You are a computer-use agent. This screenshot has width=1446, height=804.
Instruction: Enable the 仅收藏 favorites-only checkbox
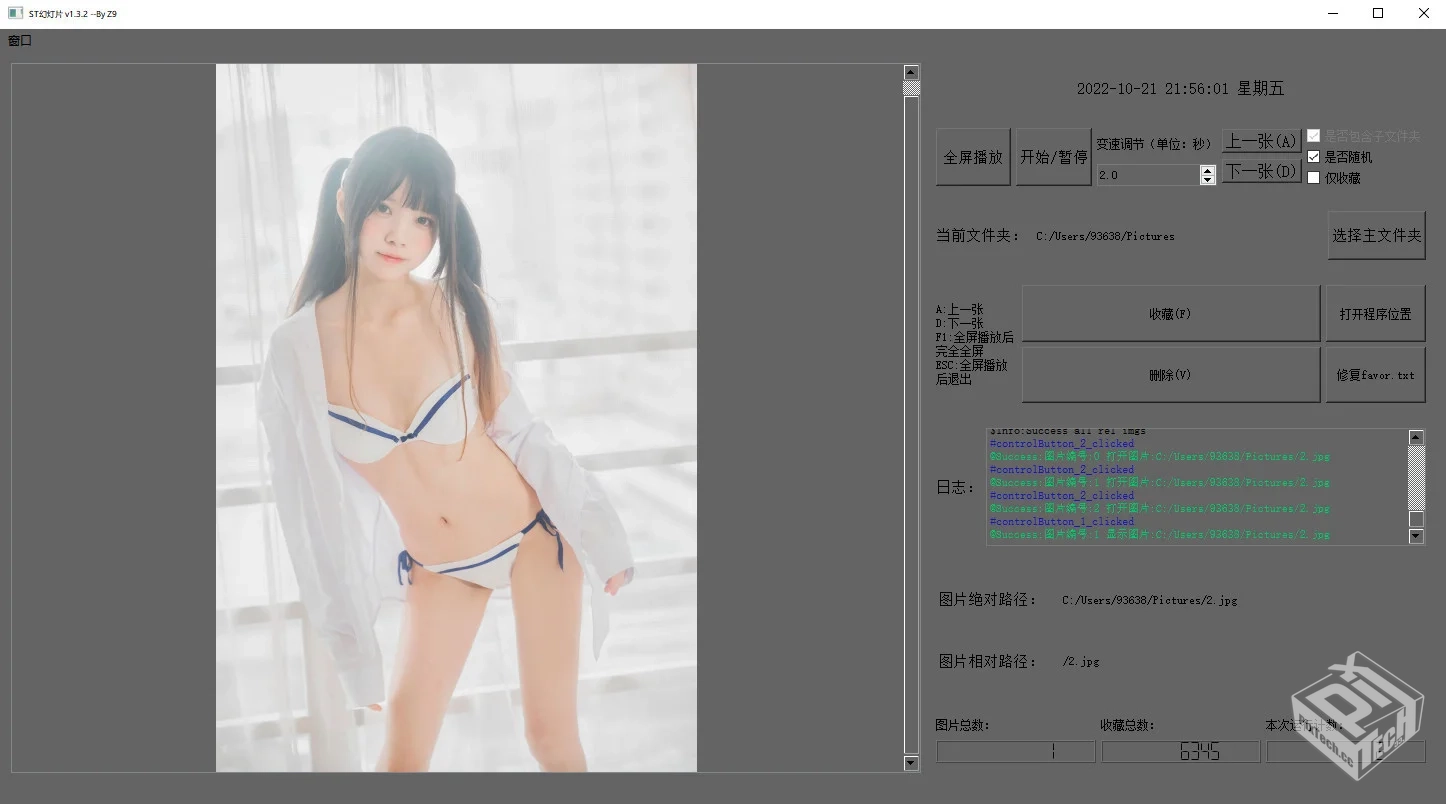(x=1314, y=178)
